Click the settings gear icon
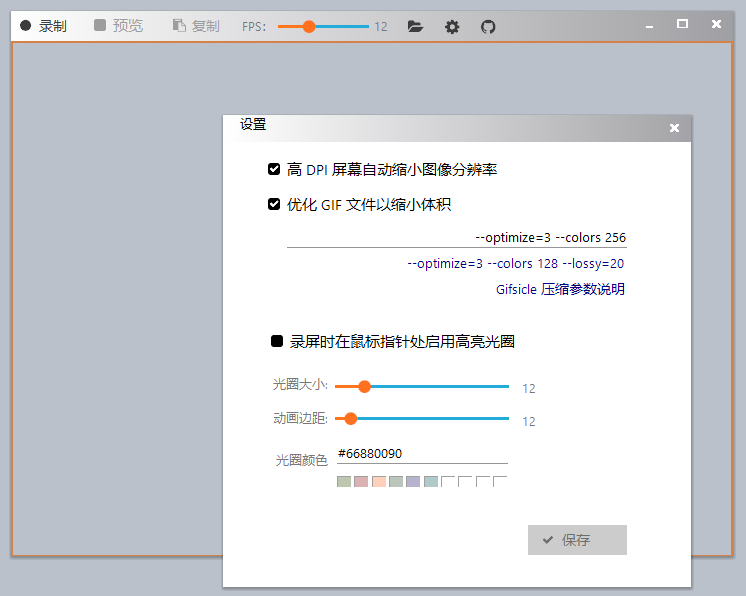 [452, 27]
